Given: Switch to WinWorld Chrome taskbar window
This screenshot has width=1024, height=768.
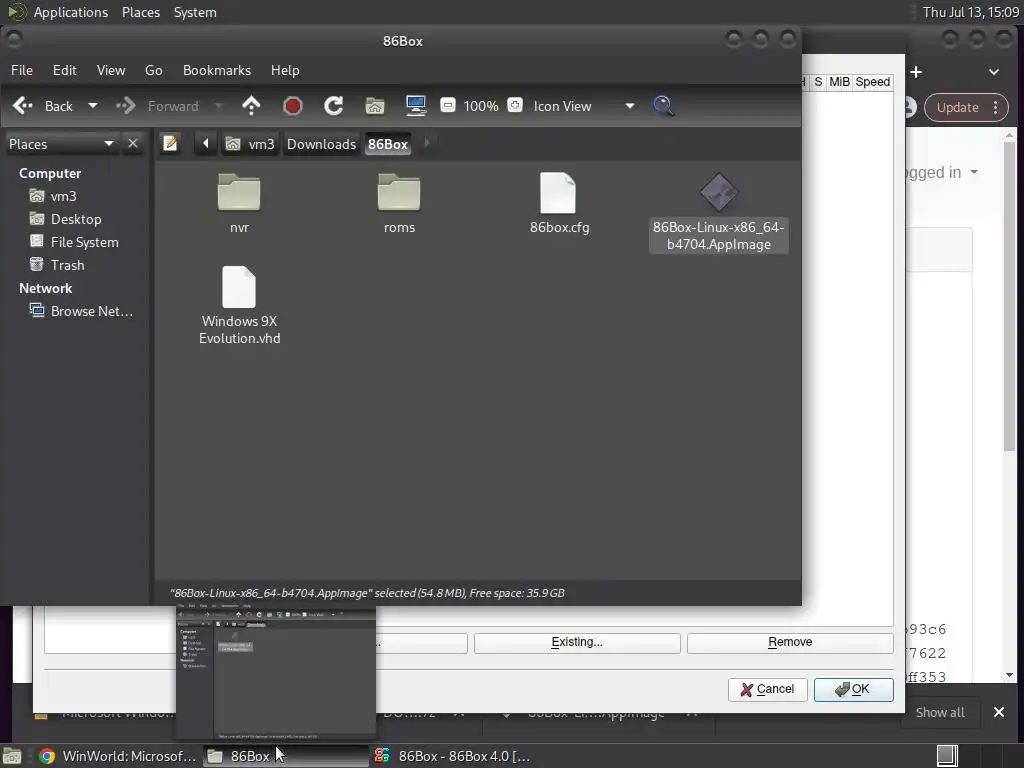Looking at the screenshot, I should coord(118,756).
